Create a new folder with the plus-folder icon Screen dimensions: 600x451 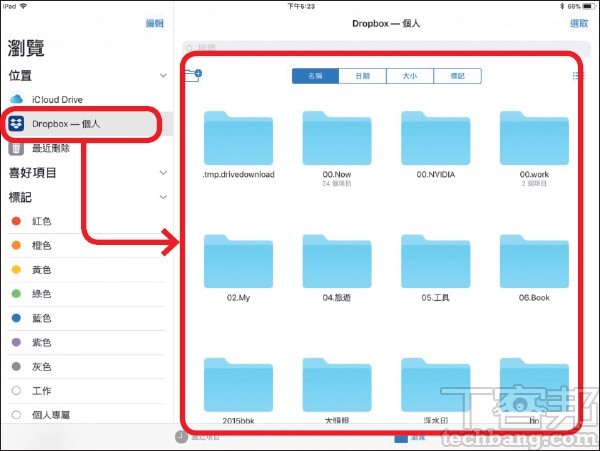tap(194, 75)
